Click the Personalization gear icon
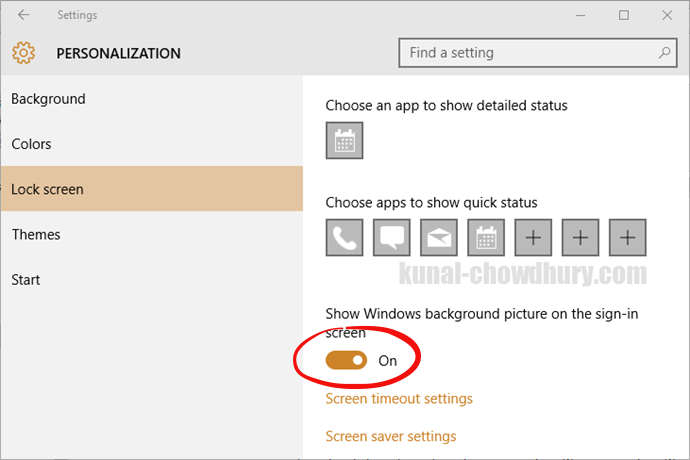 pos(23,53)
